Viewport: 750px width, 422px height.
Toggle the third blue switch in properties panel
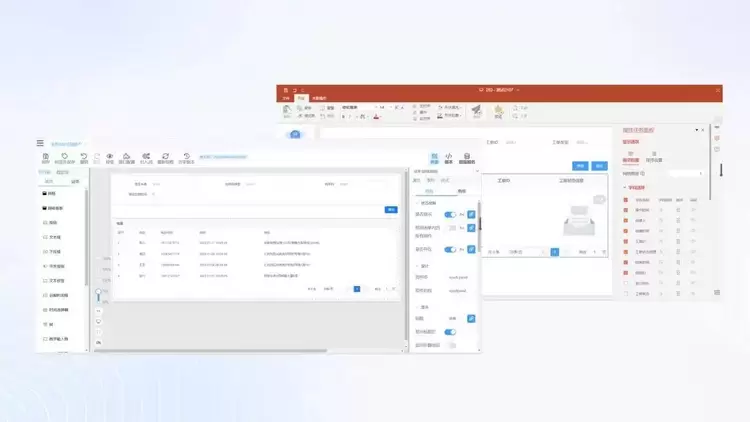(x=450, y=249)
